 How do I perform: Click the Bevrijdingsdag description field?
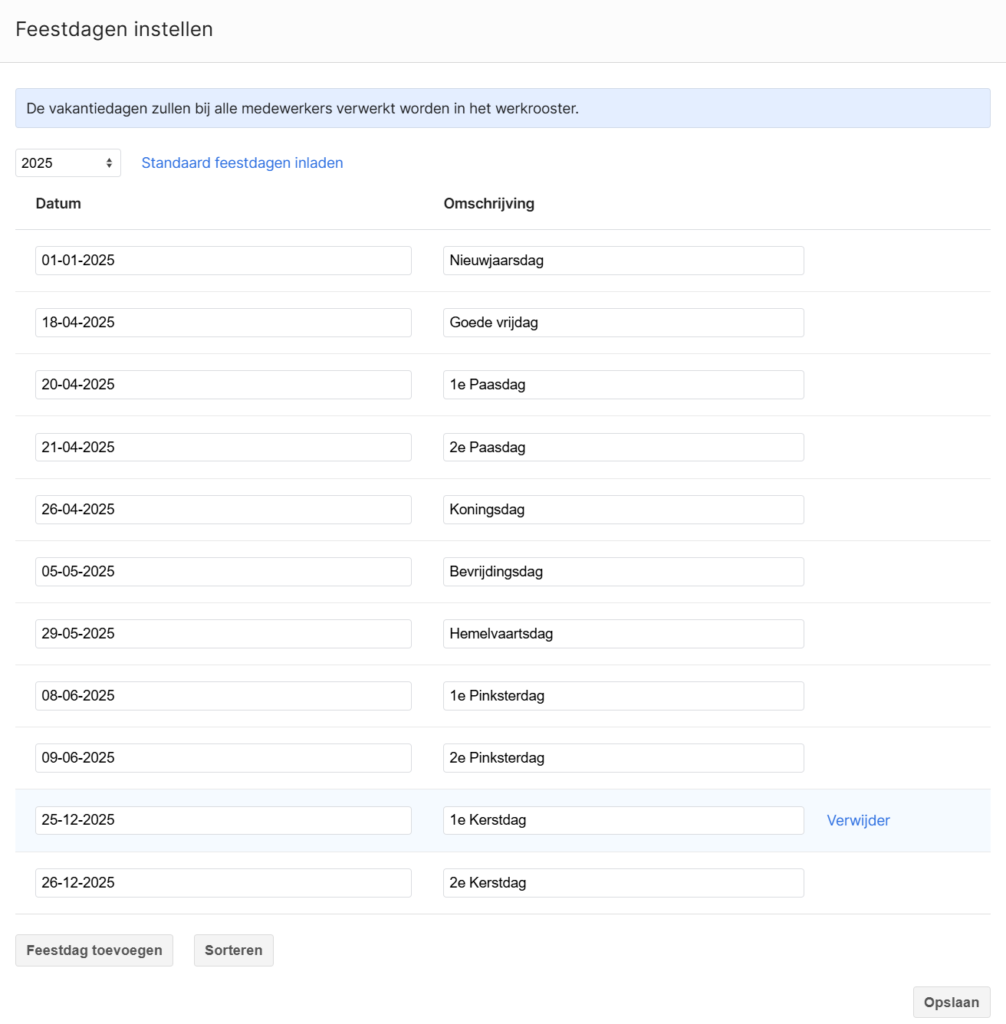[623, 571]
